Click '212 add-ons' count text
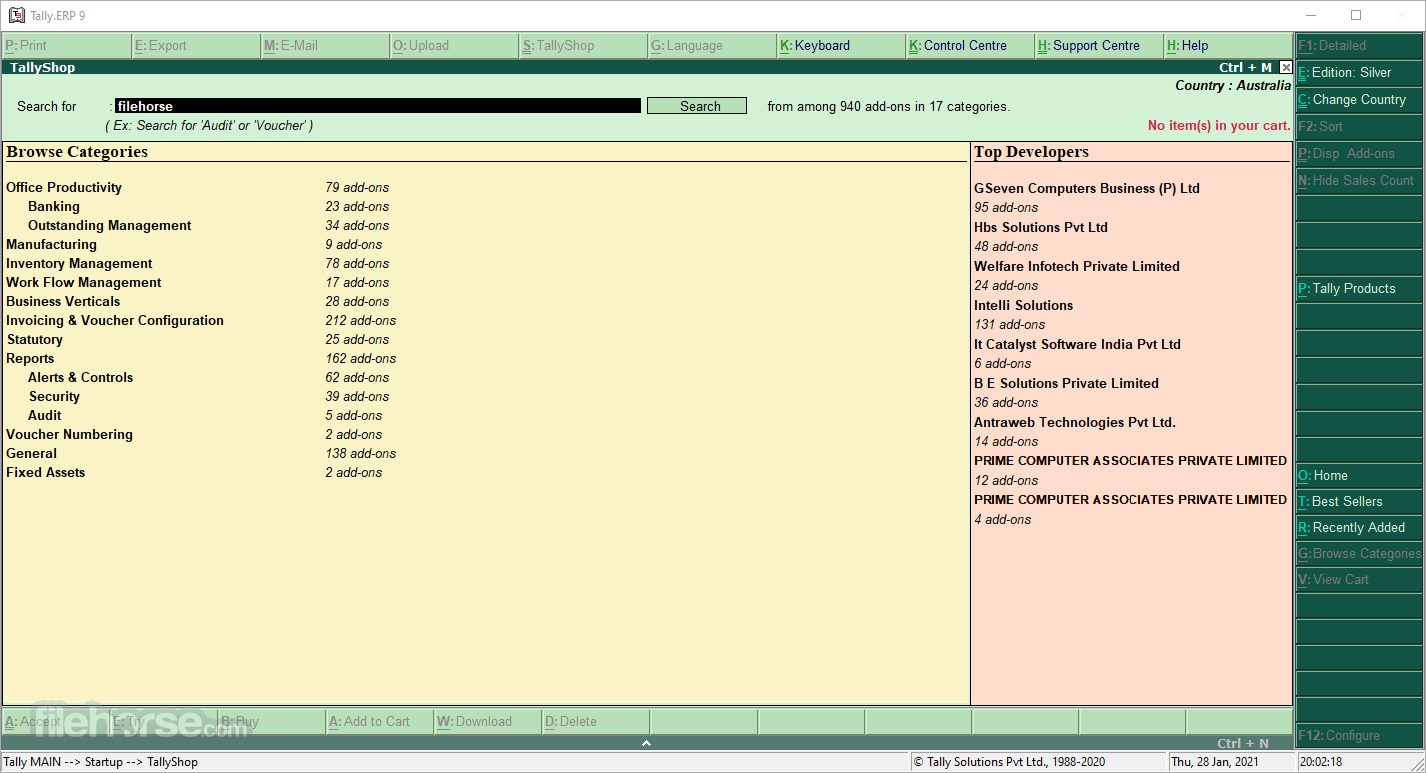1426x773 pixels. pyautogui.click(x=361, y=321)
